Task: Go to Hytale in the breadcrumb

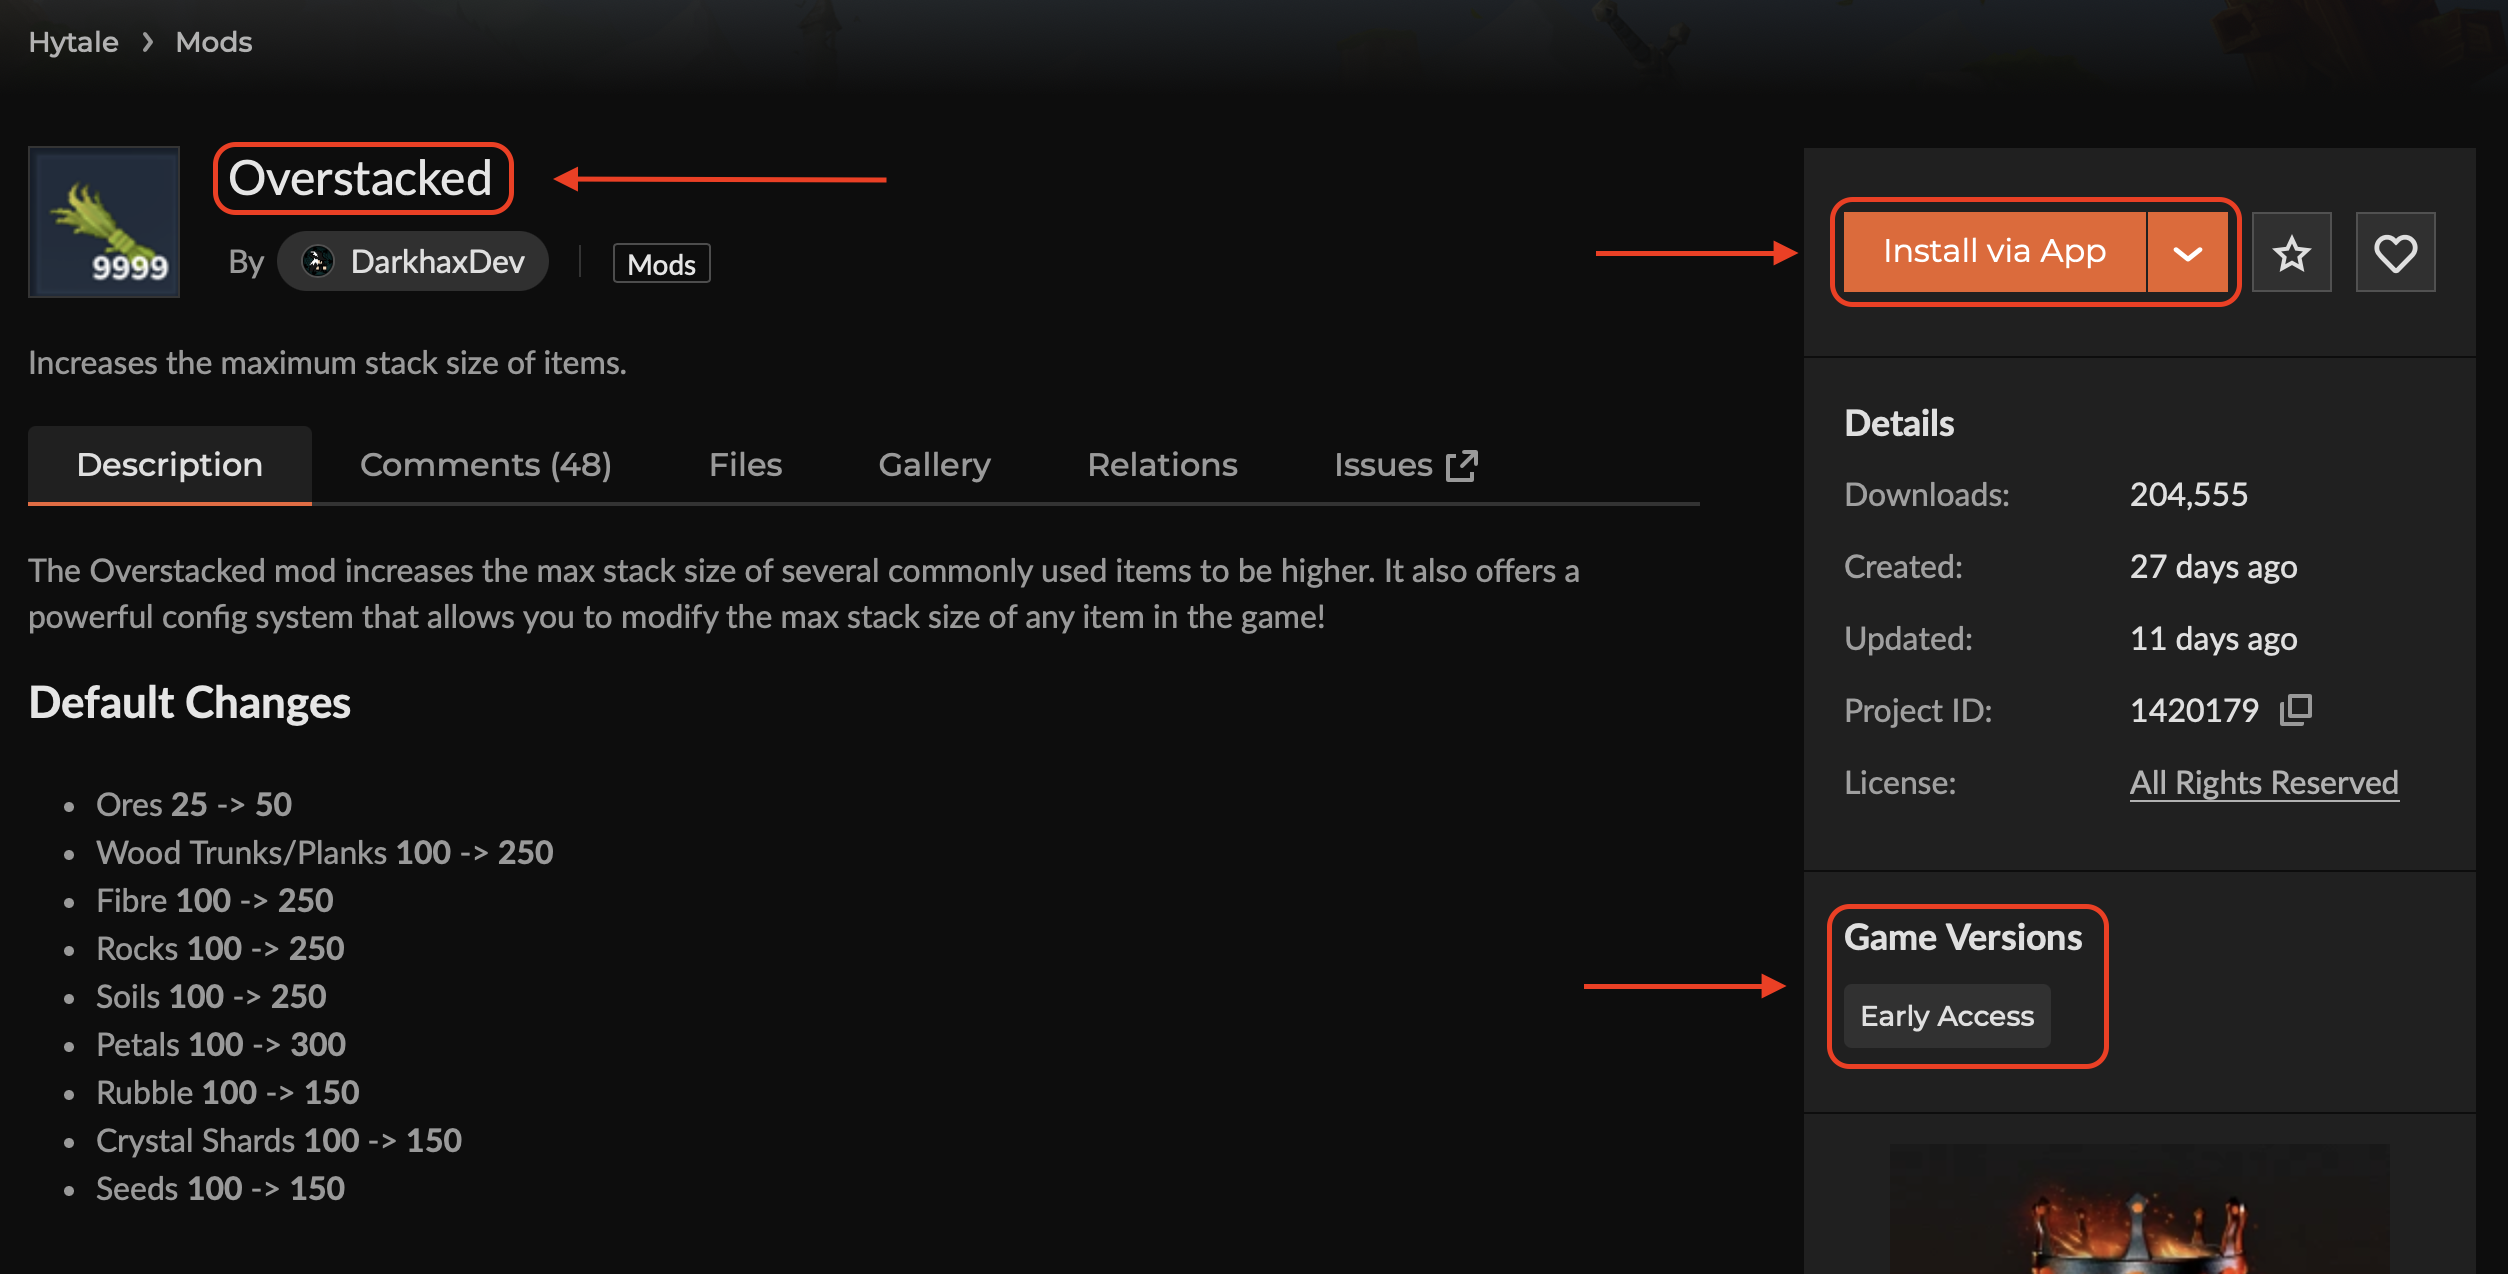Action: click(x=73, y=42)
